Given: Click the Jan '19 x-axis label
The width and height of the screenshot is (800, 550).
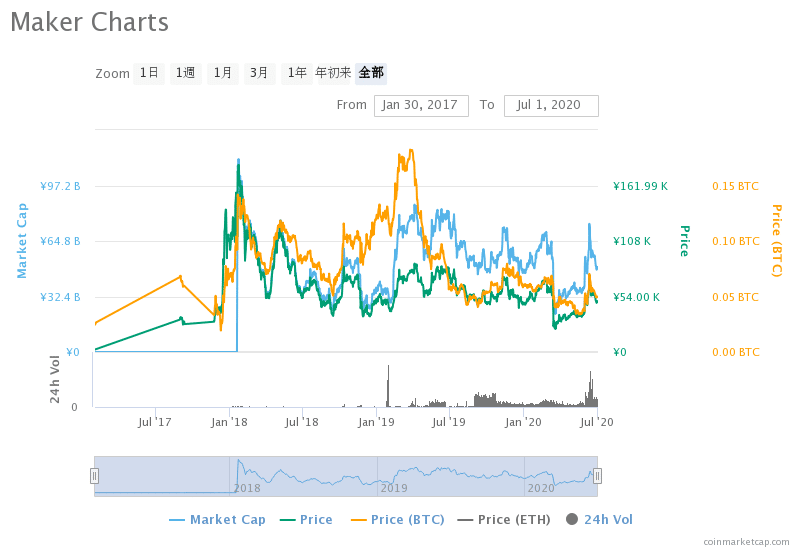Looking at the screenshot, I should (376, 422).
